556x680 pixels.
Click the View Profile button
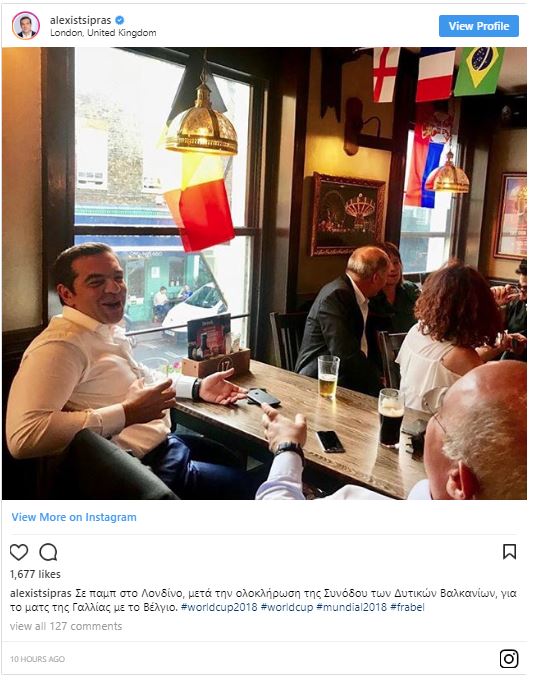click(x=478, y=26)
